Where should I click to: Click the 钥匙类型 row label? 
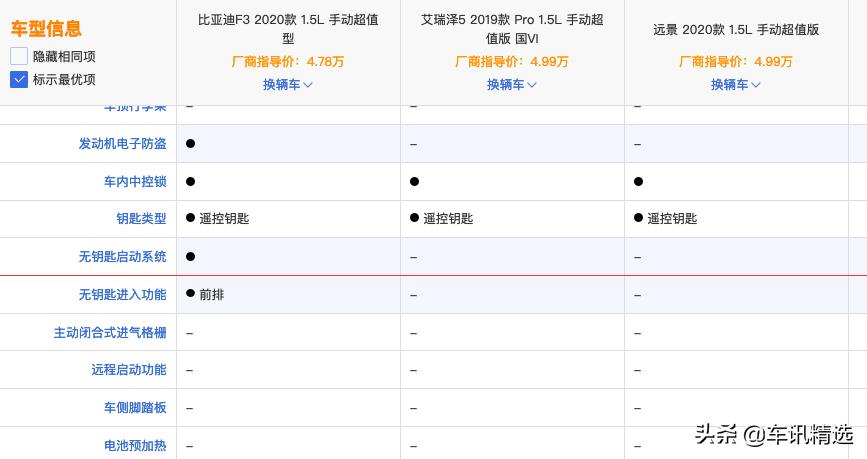(141, 219)
